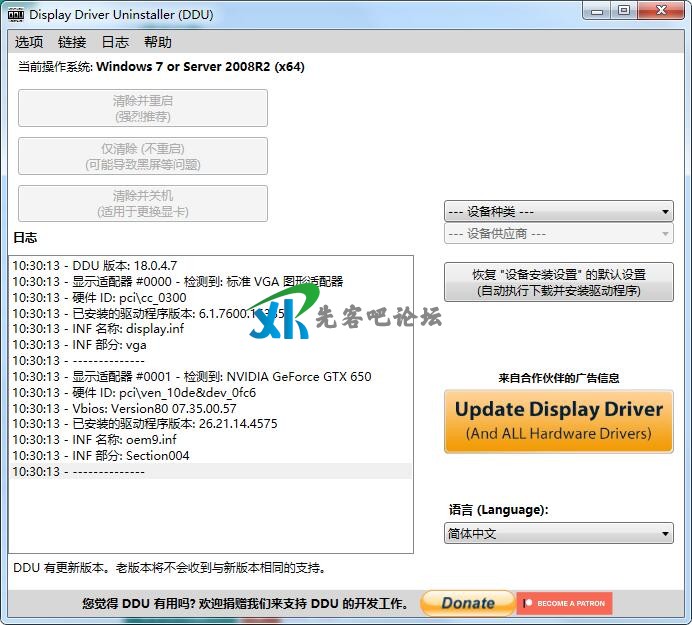Click the 清除并关机 button
Screen dimensions: 692x625
(143, 203)
